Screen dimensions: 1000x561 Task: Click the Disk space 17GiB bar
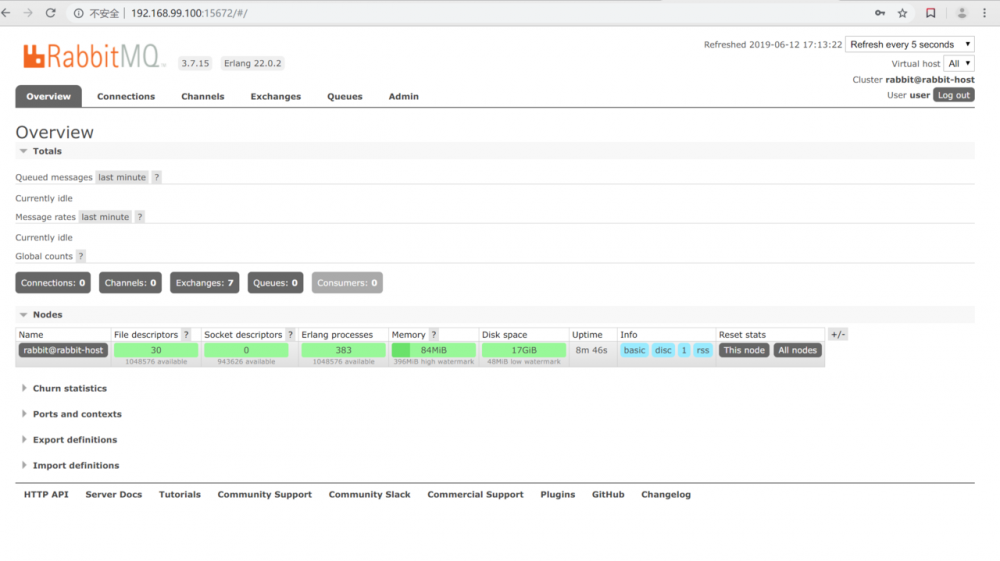(x=524, y=350)
